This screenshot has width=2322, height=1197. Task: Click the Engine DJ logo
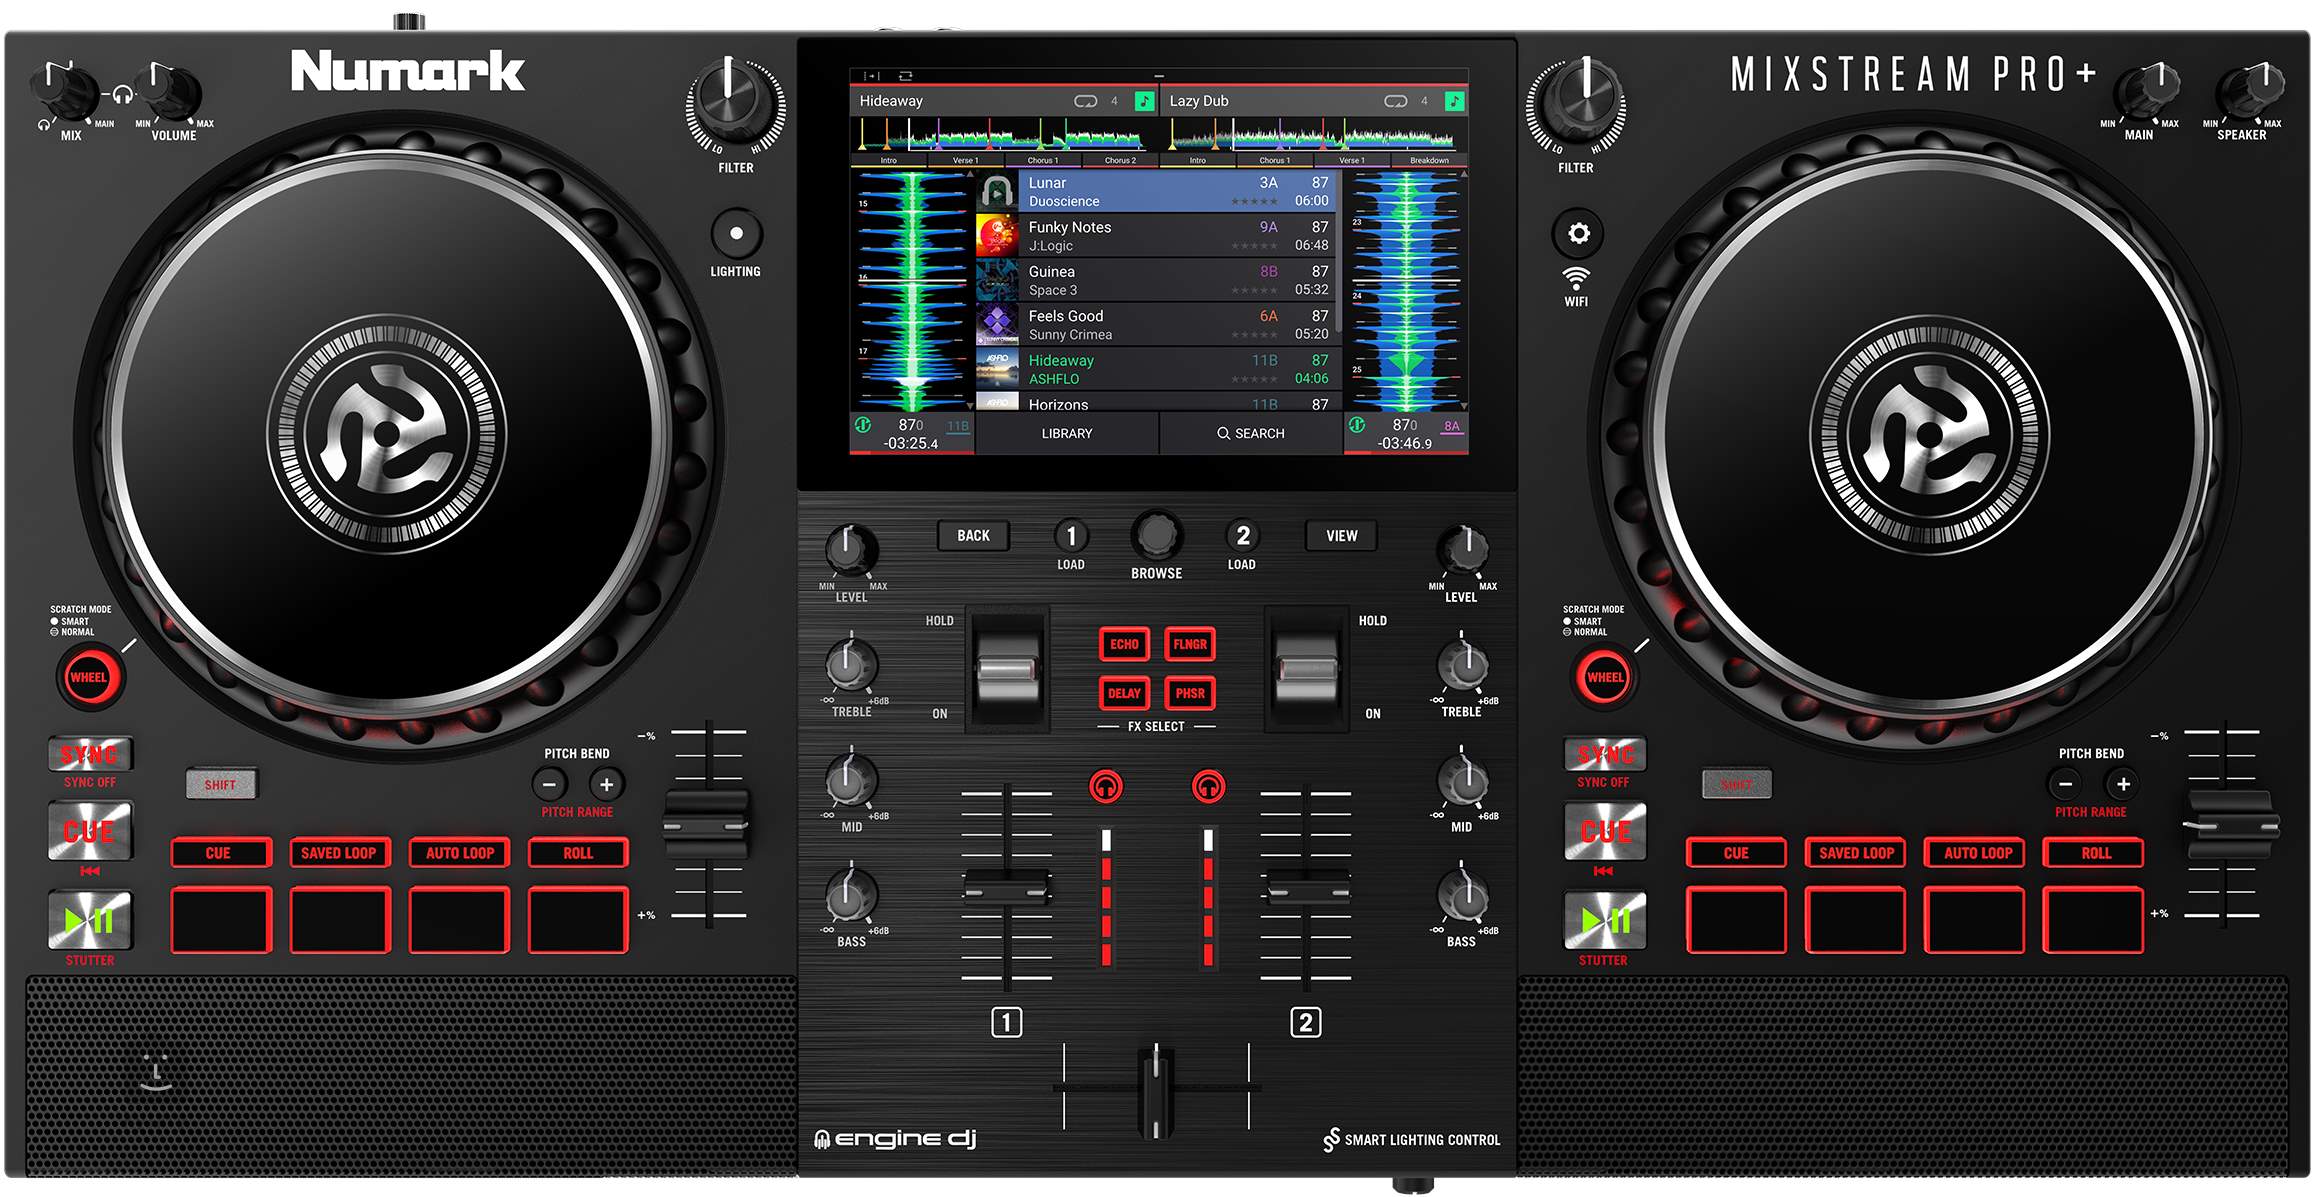coord(895,1139)
